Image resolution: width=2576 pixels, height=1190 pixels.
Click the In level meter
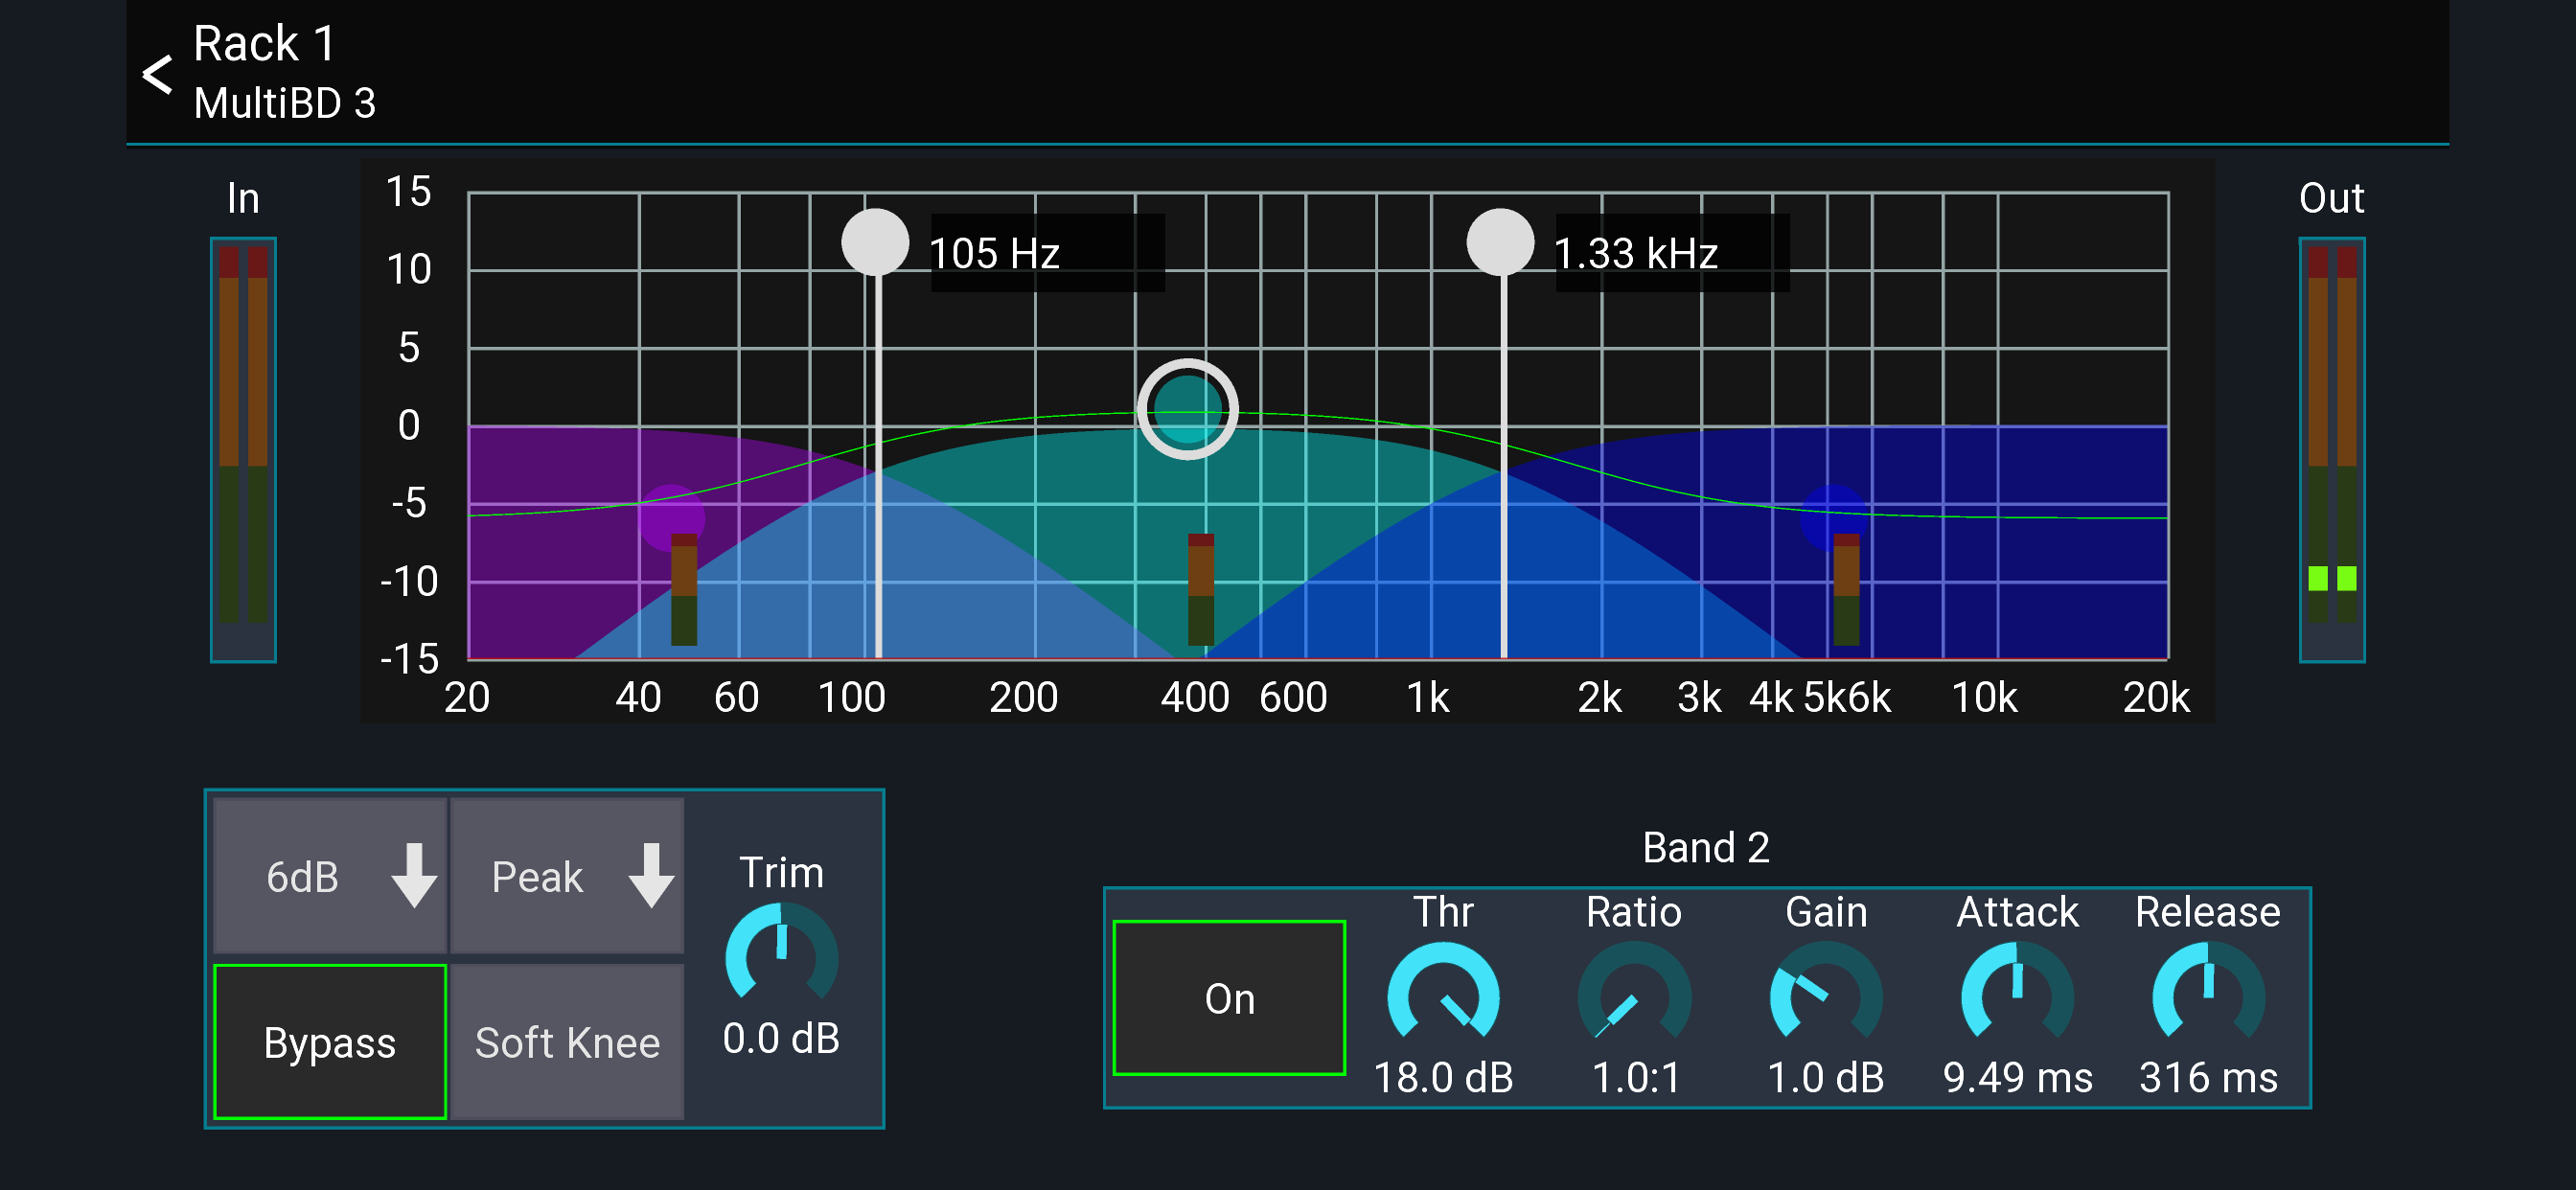pos(243,449)
